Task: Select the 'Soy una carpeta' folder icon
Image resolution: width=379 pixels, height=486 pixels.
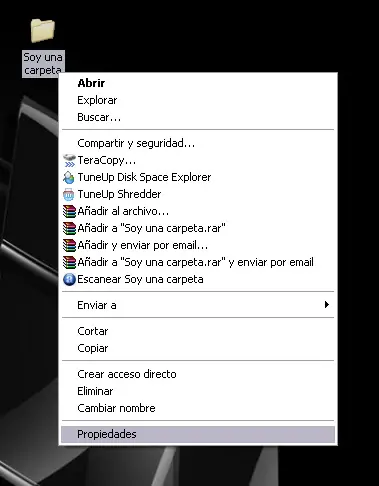Action: coord(43,31)
